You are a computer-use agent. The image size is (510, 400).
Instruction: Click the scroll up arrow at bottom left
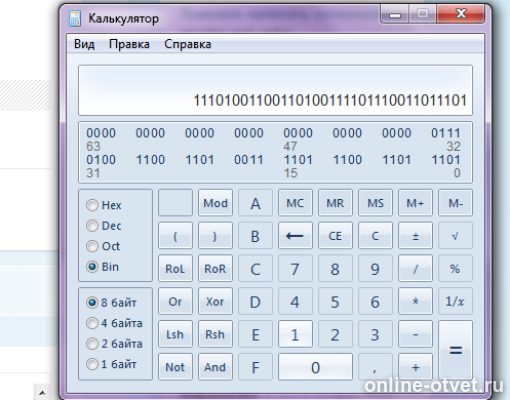(x=42, y=393)
